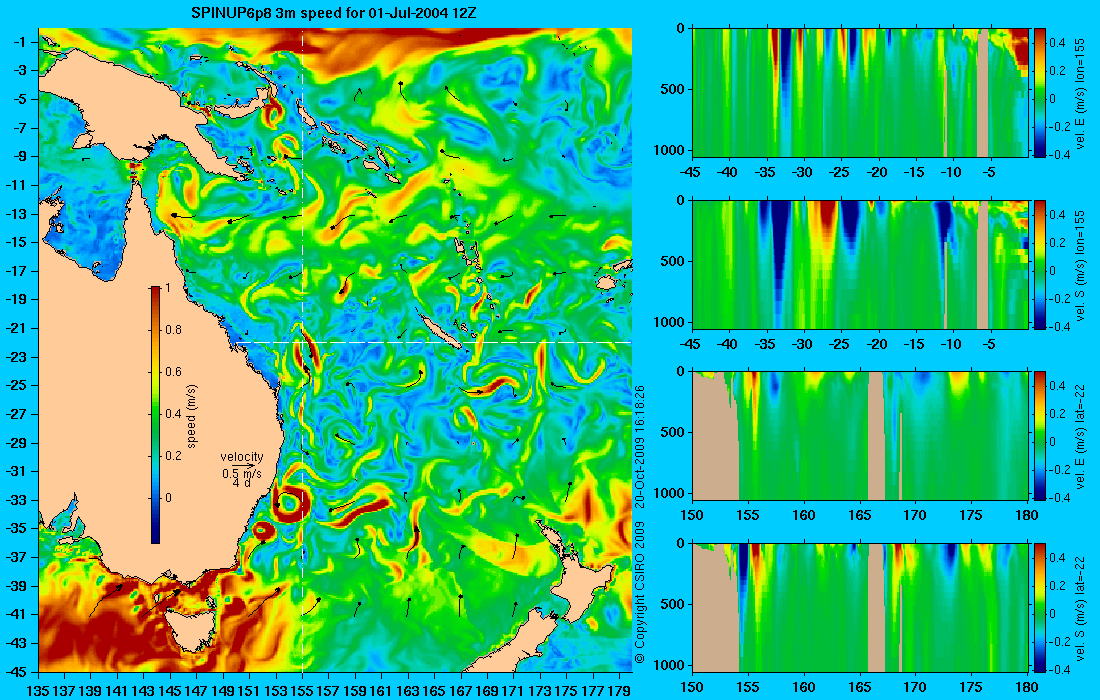Click the "vel. S (m/s) lon=155" panel label
This screenshot has width=1100, height=700.
coord(1080,264)
